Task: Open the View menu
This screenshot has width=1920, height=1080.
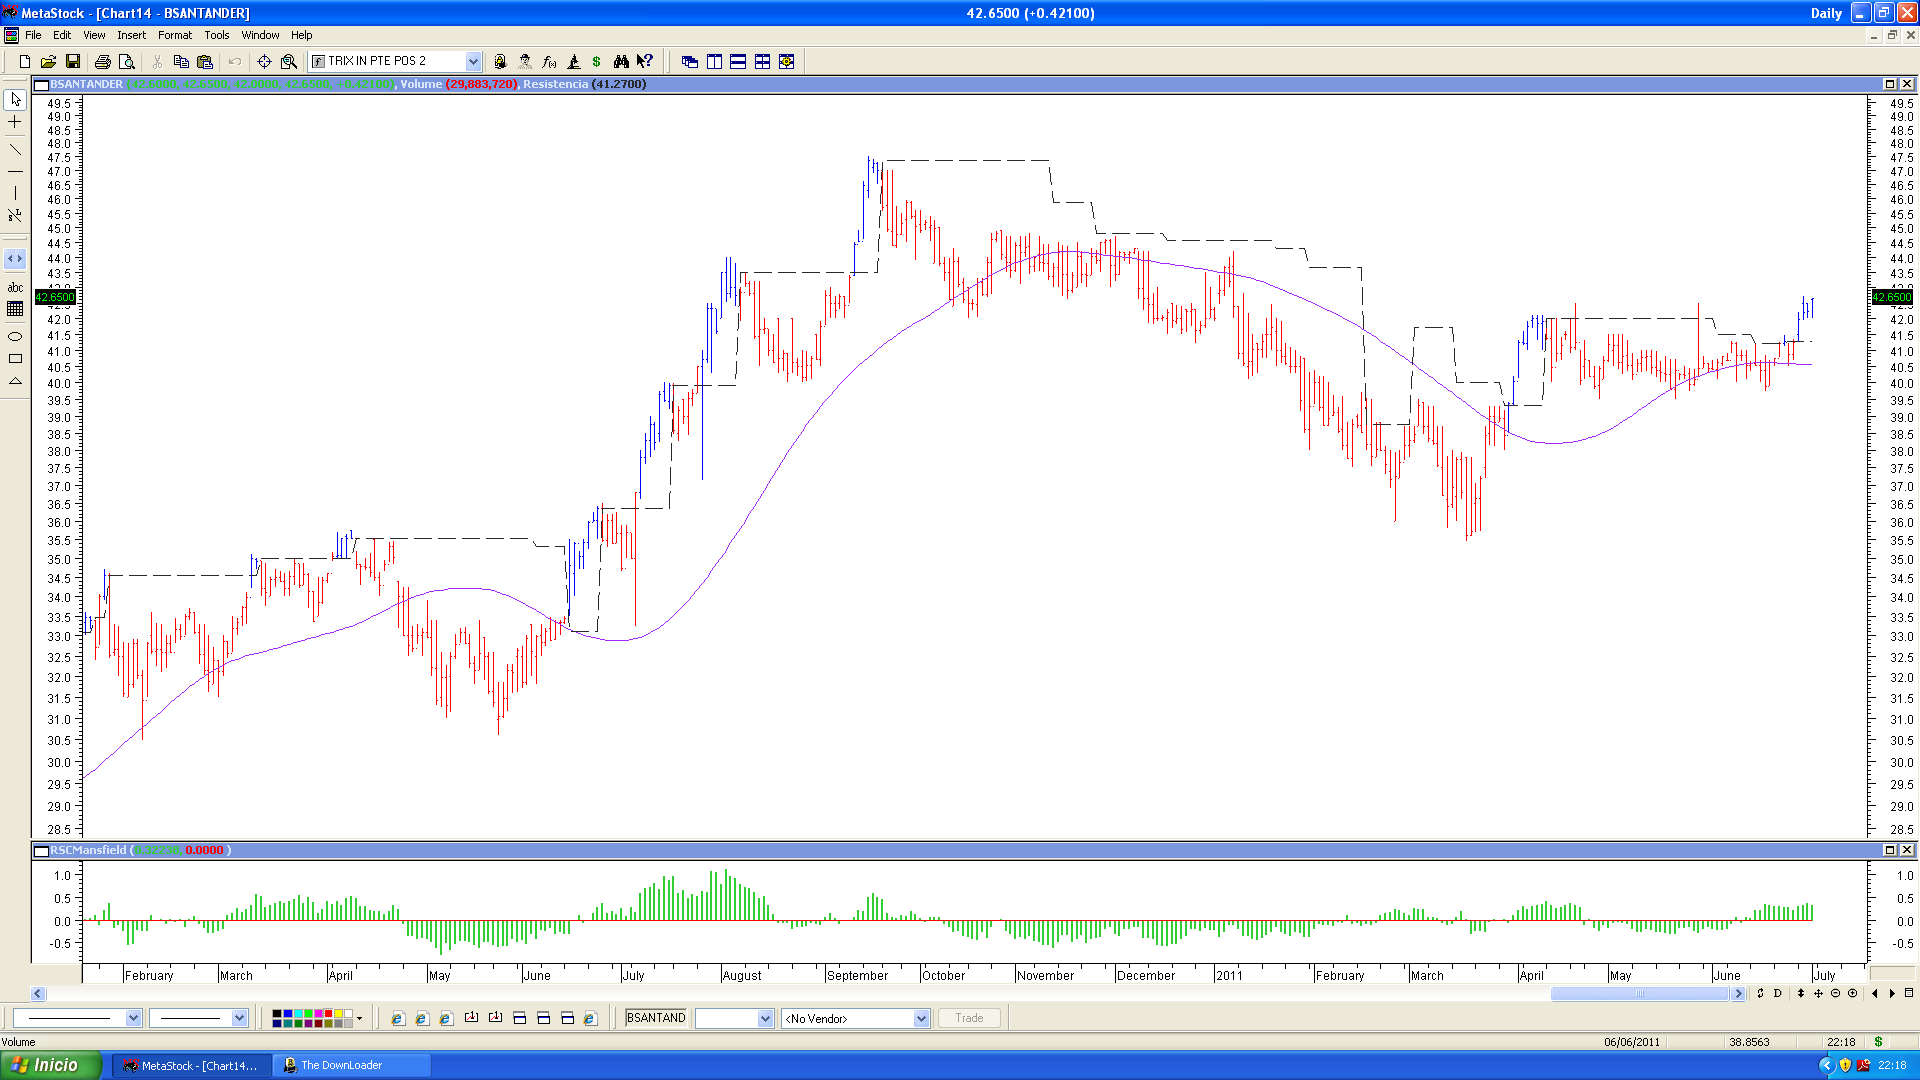Action: [x=94, y=35]
